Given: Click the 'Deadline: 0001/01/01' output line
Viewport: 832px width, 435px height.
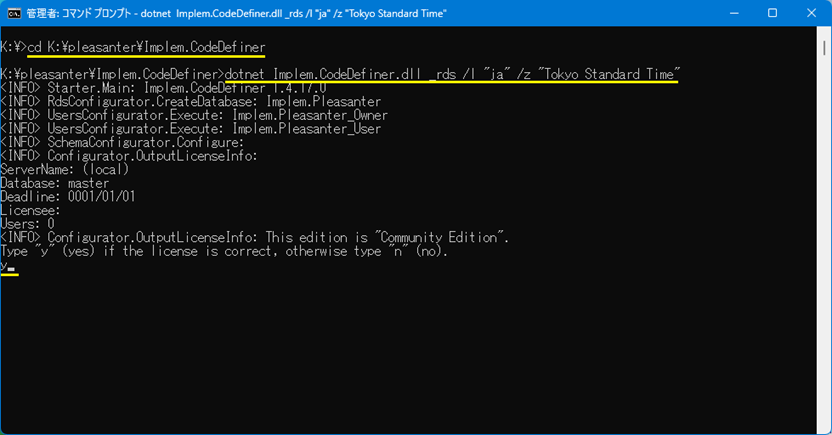Looking at the screenshot, I should point(67,197).
